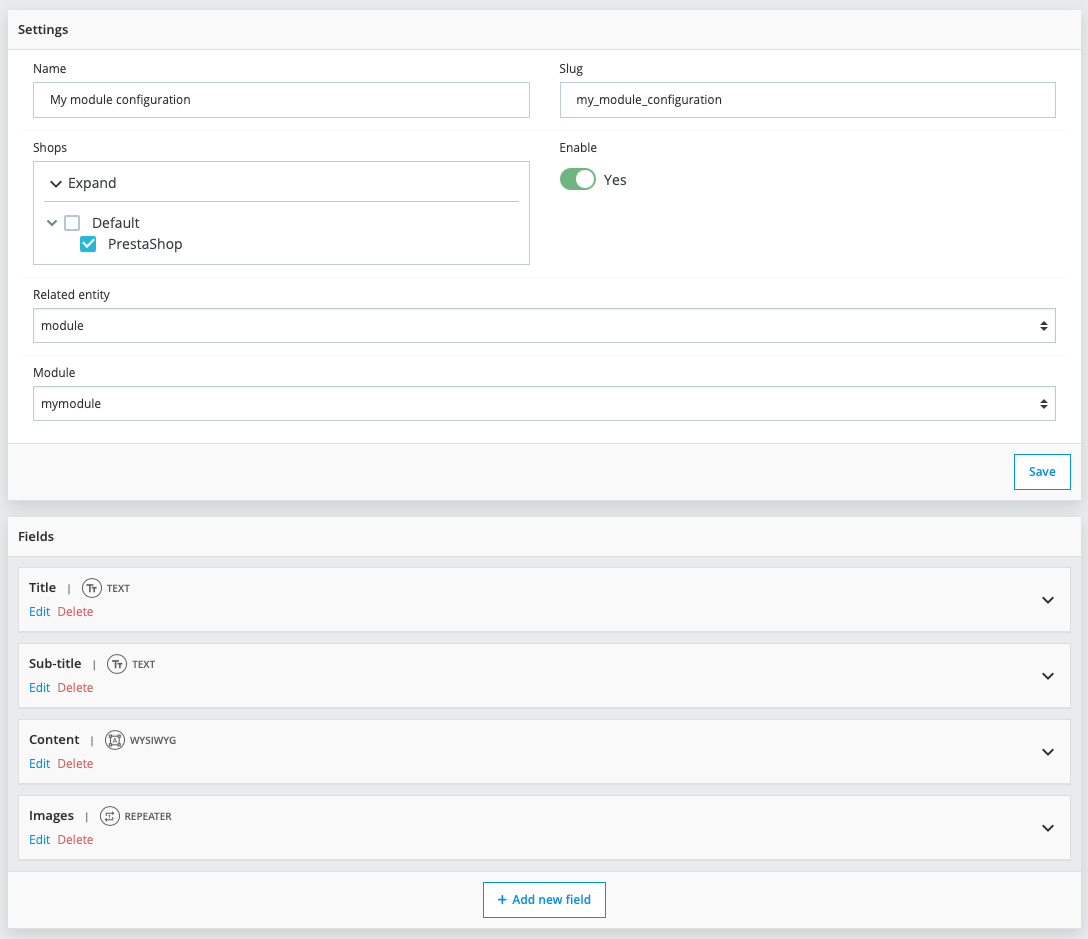
Task: Check the Default shop checkbox
Action: pos(72,223)
